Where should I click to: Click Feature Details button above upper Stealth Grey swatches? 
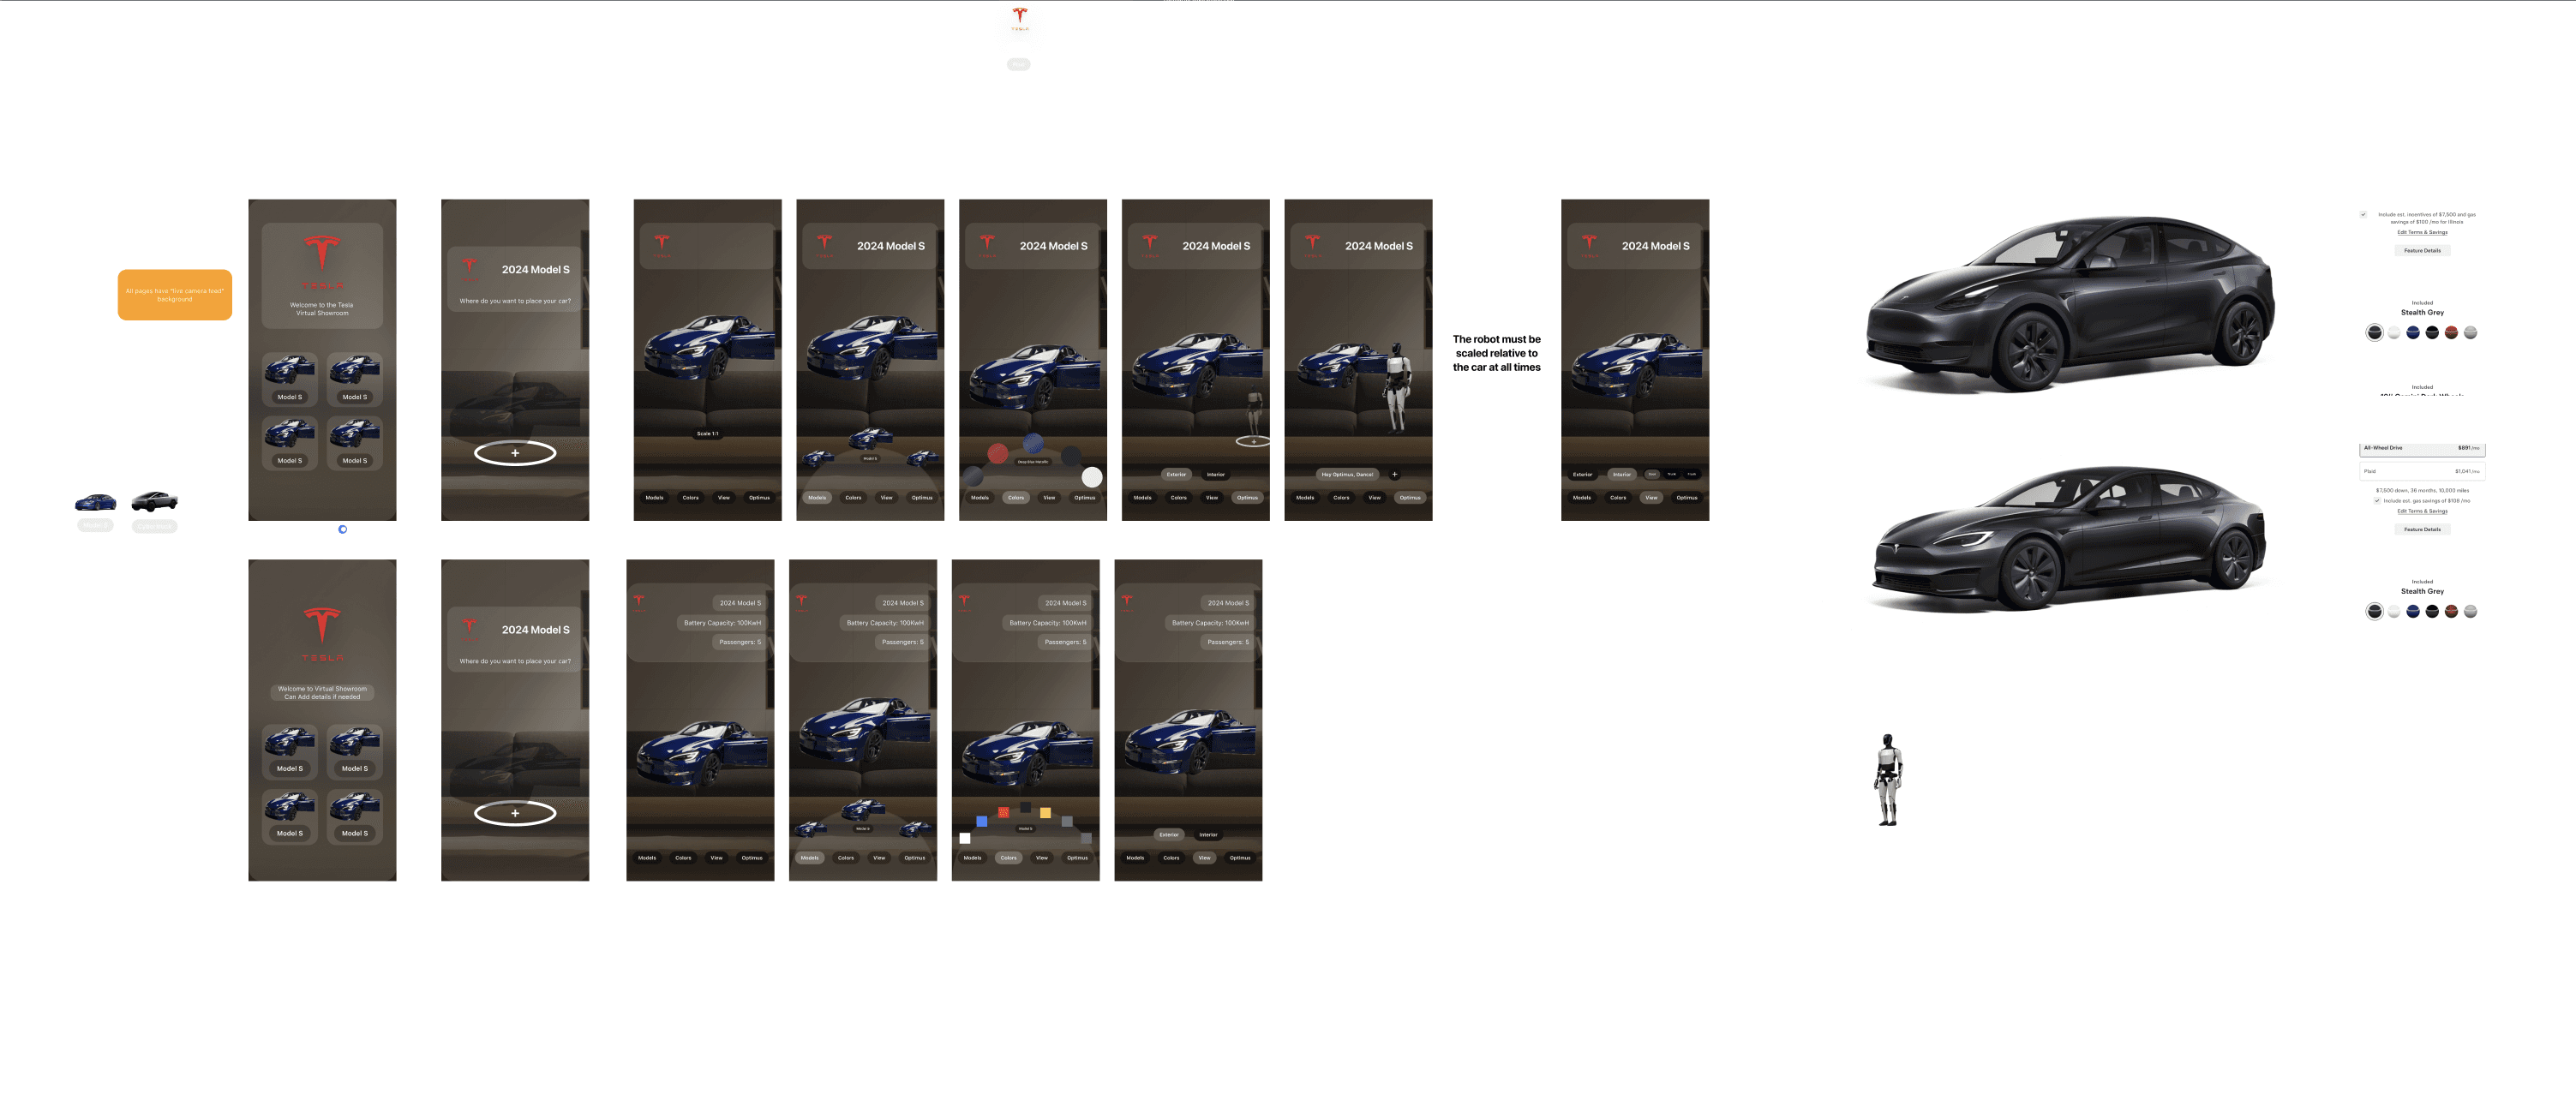tap(2422, 251)
